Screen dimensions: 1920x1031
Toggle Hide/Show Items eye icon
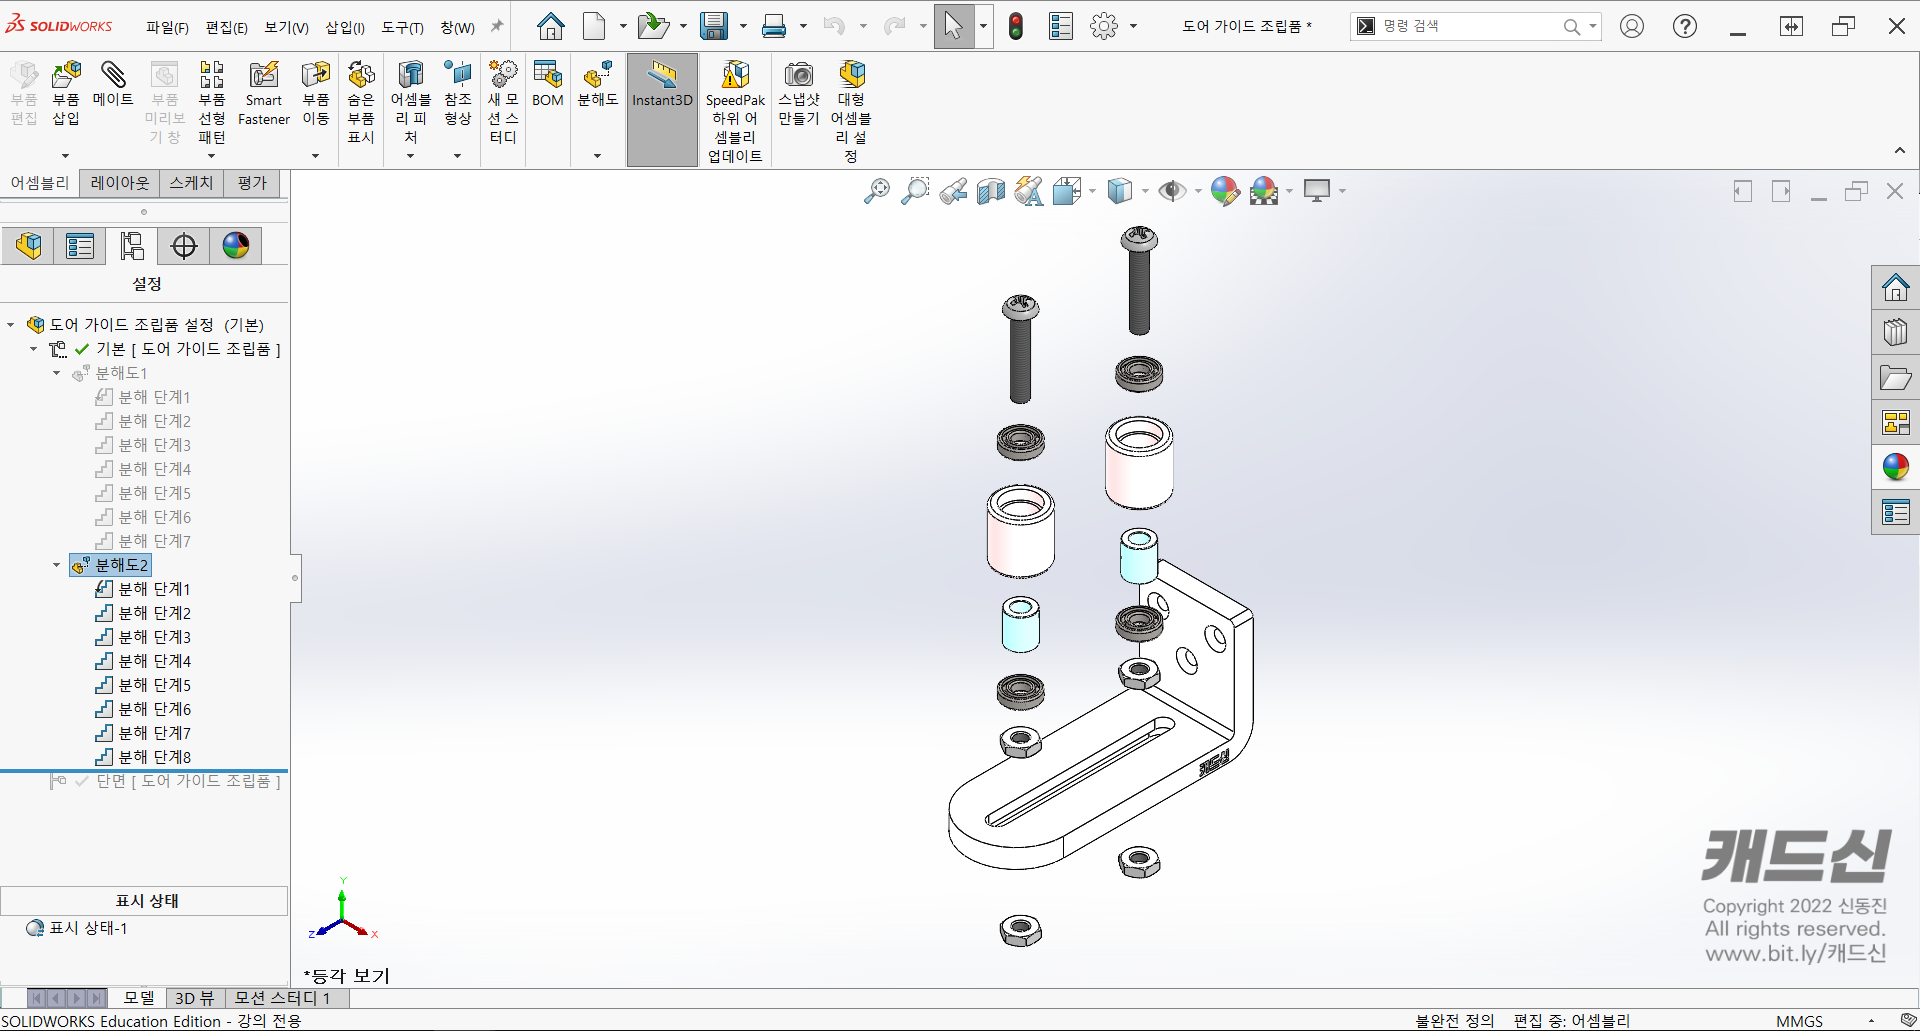[1172, 191]
